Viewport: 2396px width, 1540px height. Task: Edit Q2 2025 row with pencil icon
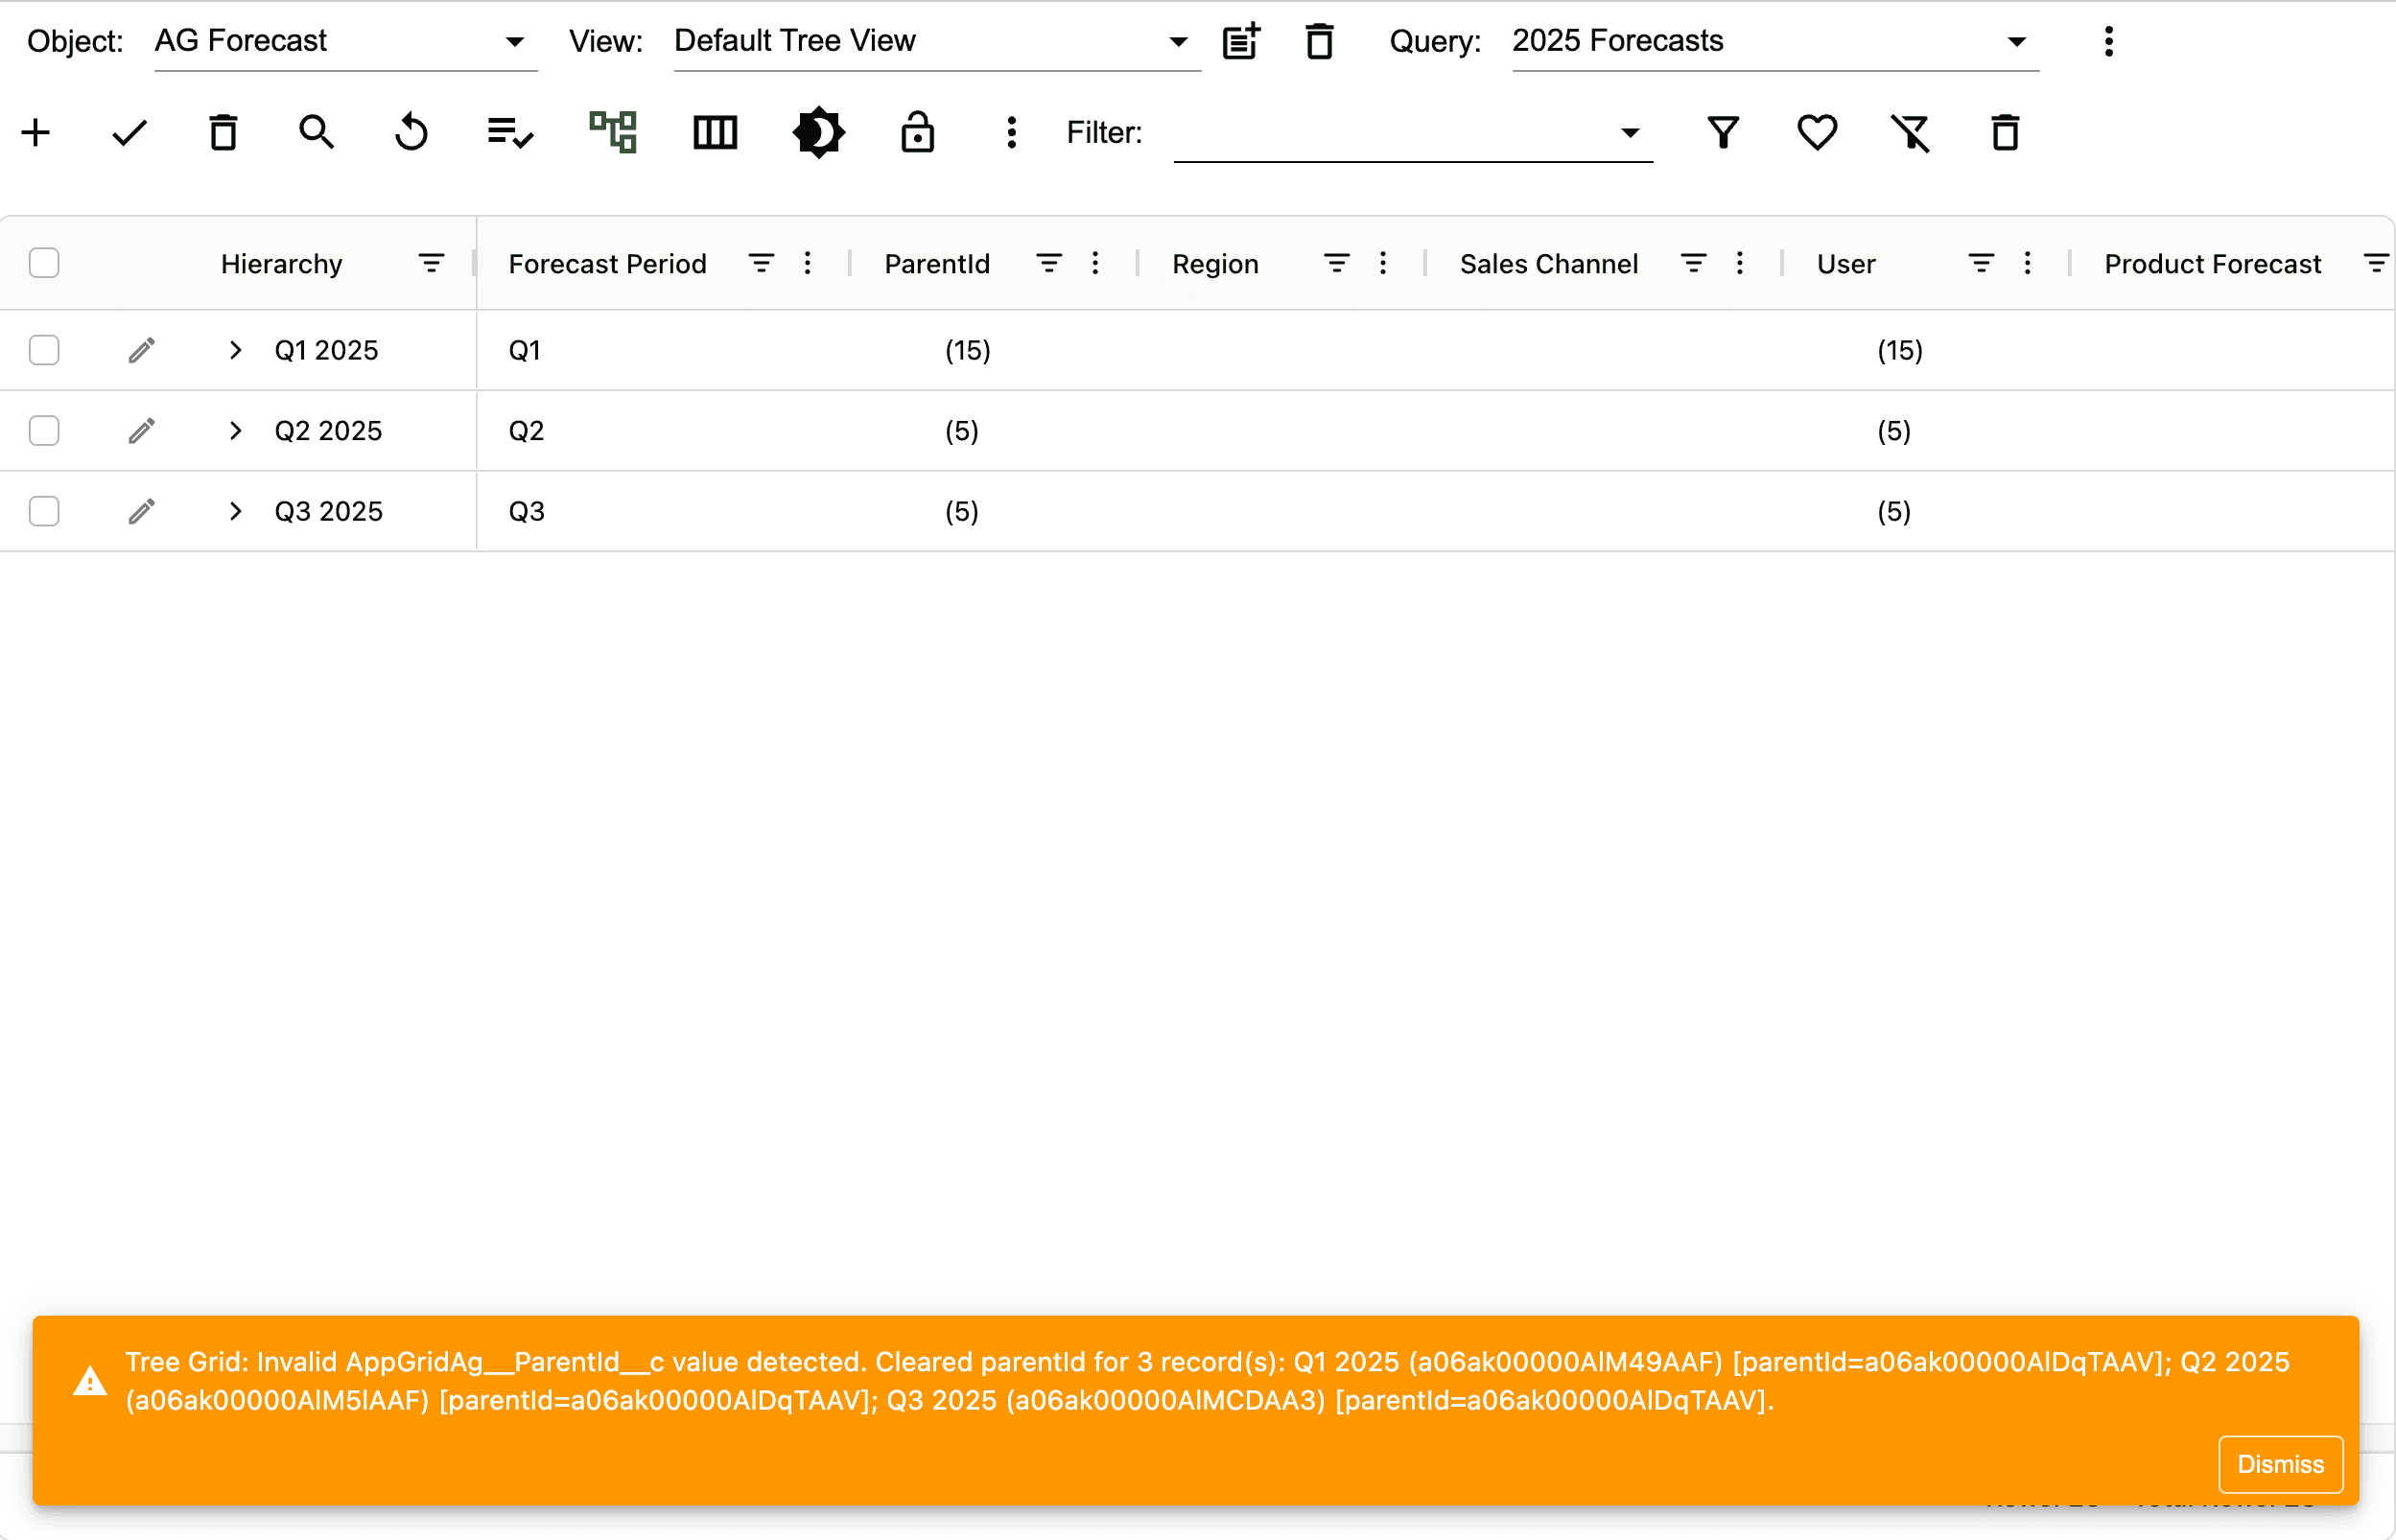tap(141, 430)
